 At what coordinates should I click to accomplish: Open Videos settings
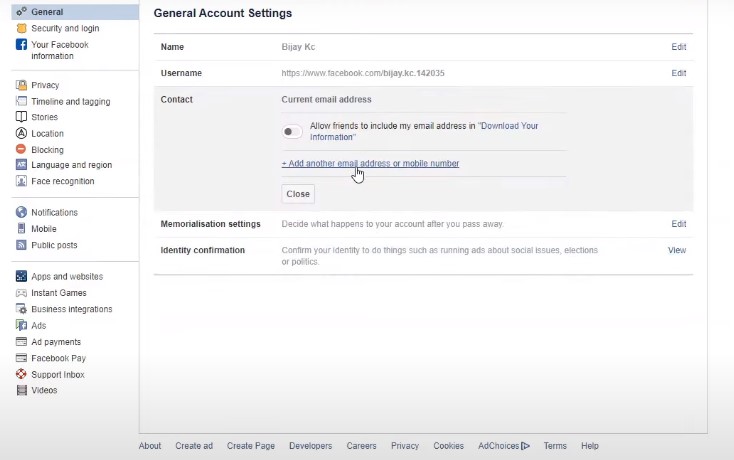click(44, 390)
